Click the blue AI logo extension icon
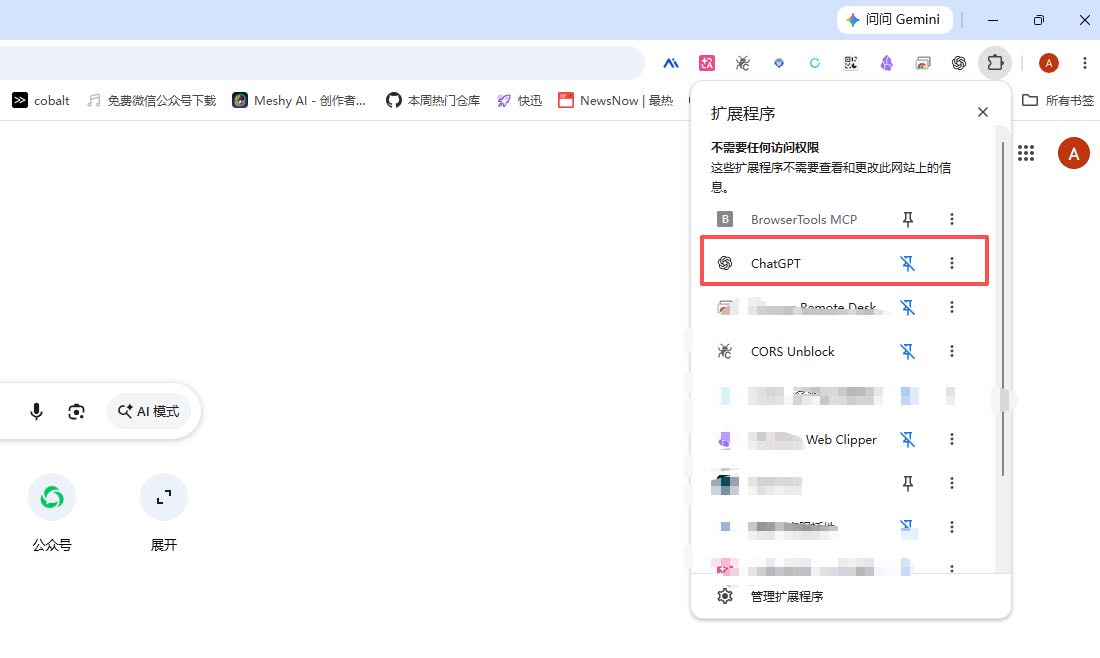Image resolution: width=1100 pixels, height=658 pixels. [671, 63]
